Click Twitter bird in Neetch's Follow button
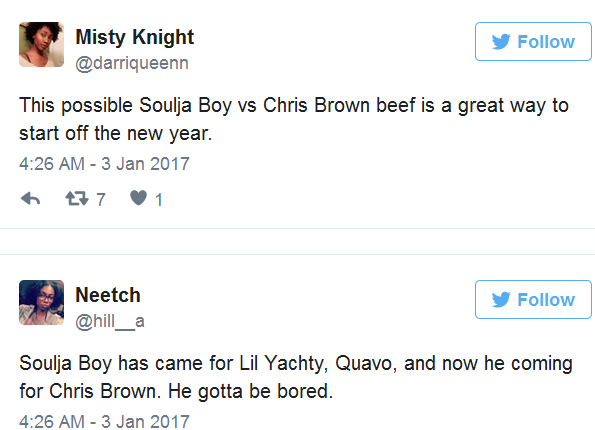Screen dimensions: 595x430 click(501, 299)
